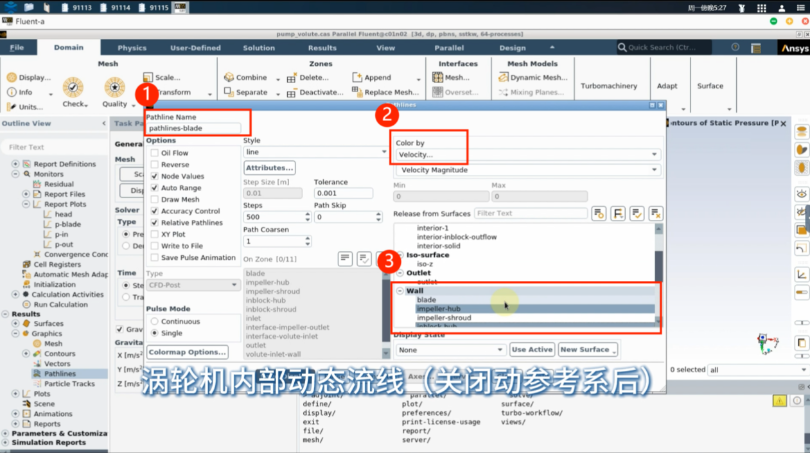Expand Report Definitions in outline tree
This screenshot has height=453, width=810.
click(x=15, y=164)
